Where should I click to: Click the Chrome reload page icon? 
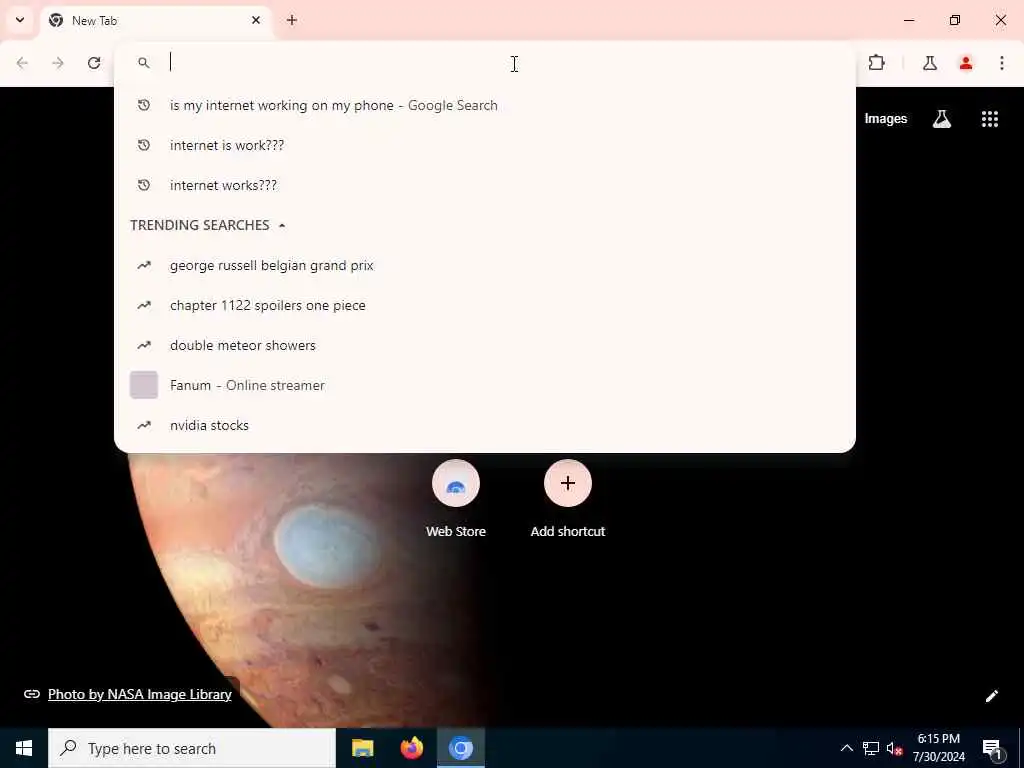[94, 63]
